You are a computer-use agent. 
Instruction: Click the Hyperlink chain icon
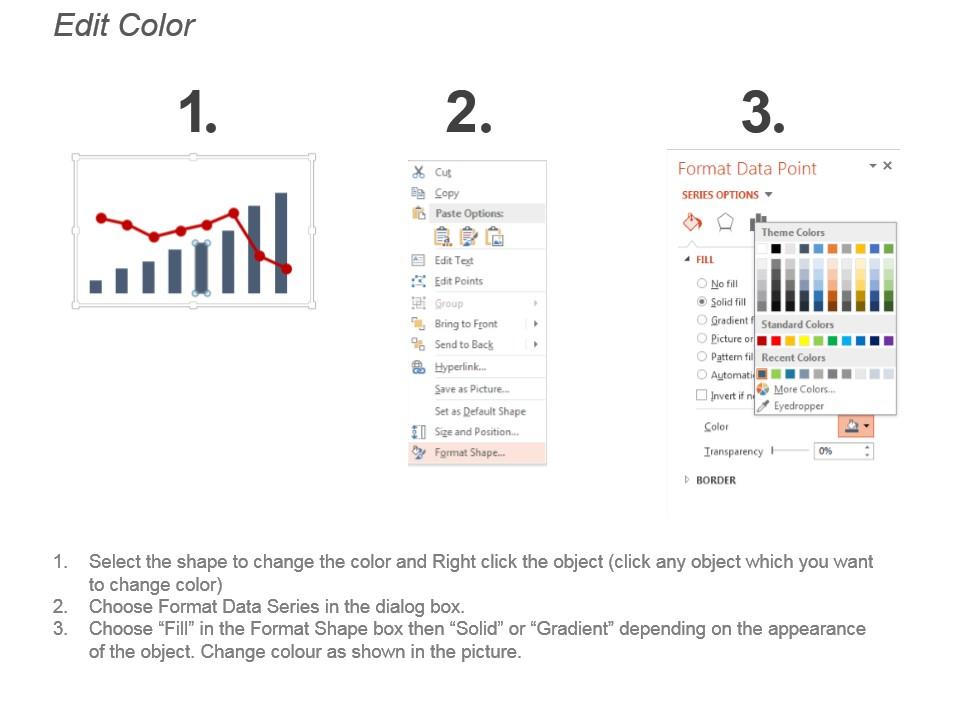point(419,367)
